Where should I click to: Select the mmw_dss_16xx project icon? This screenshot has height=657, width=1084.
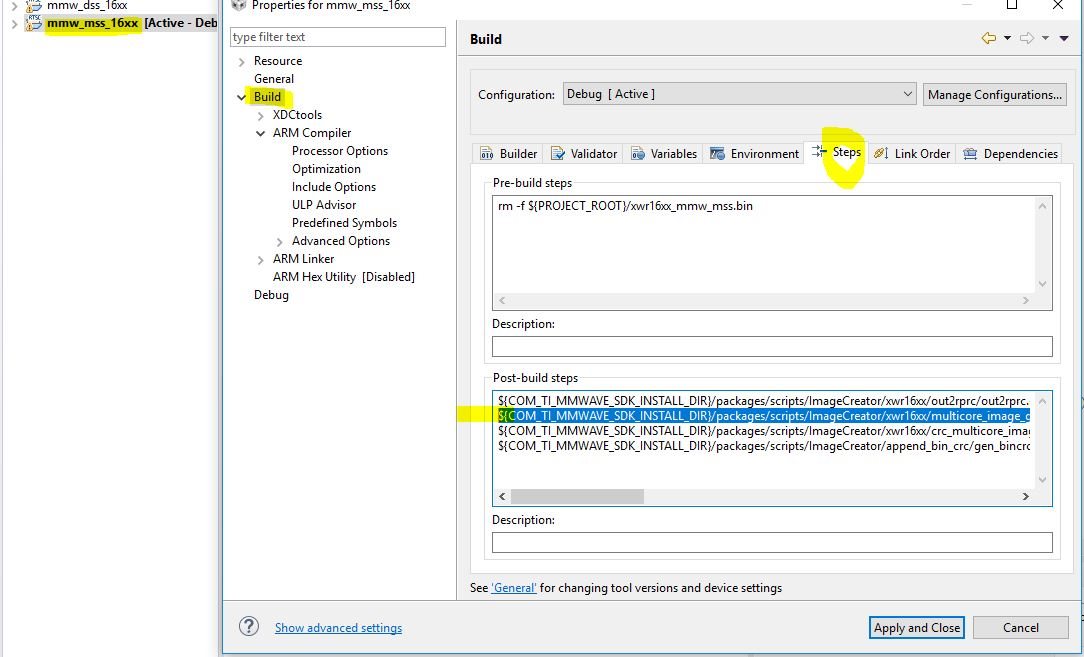coord(32,6)
